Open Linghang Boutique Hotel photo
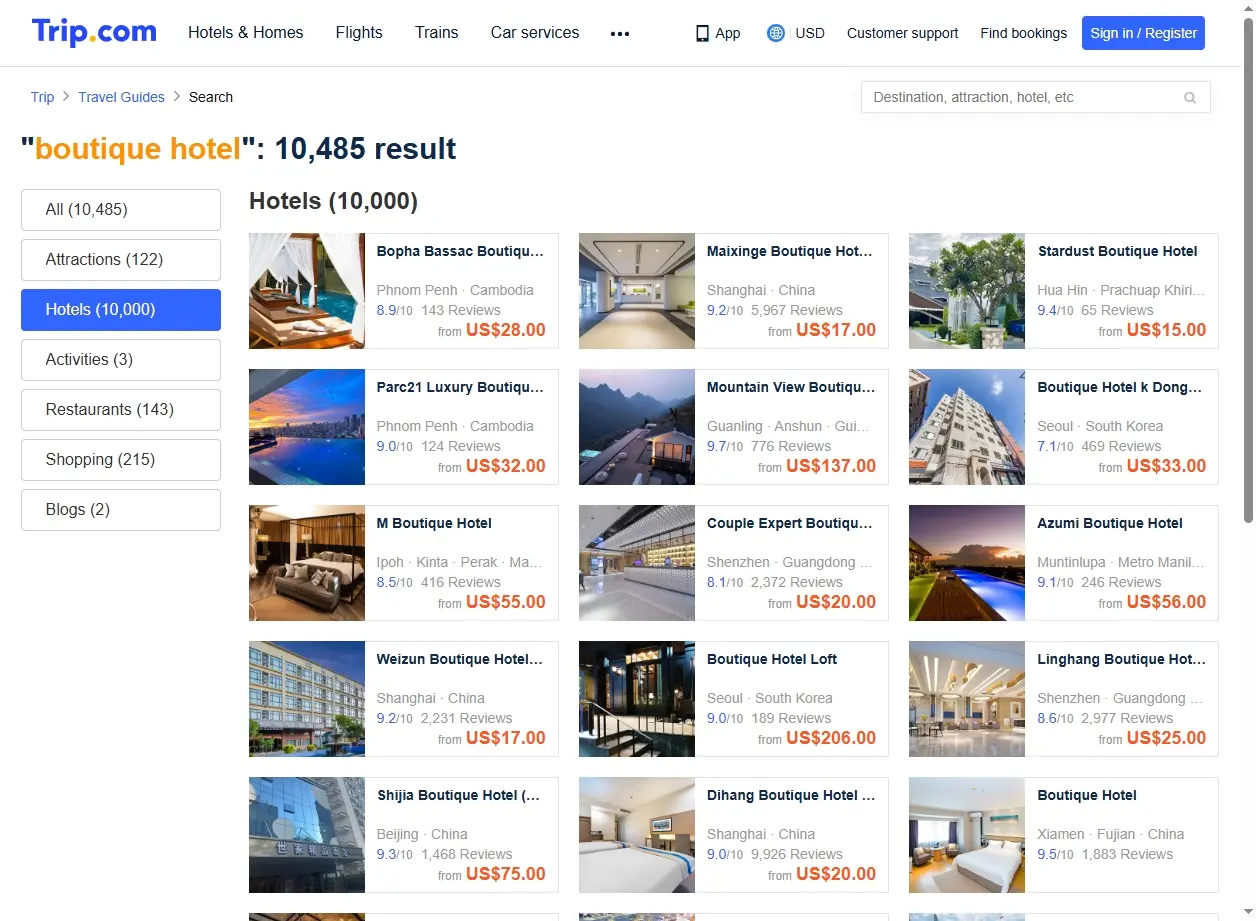This screenshot has height=921, width=1256. pos(967,699)
